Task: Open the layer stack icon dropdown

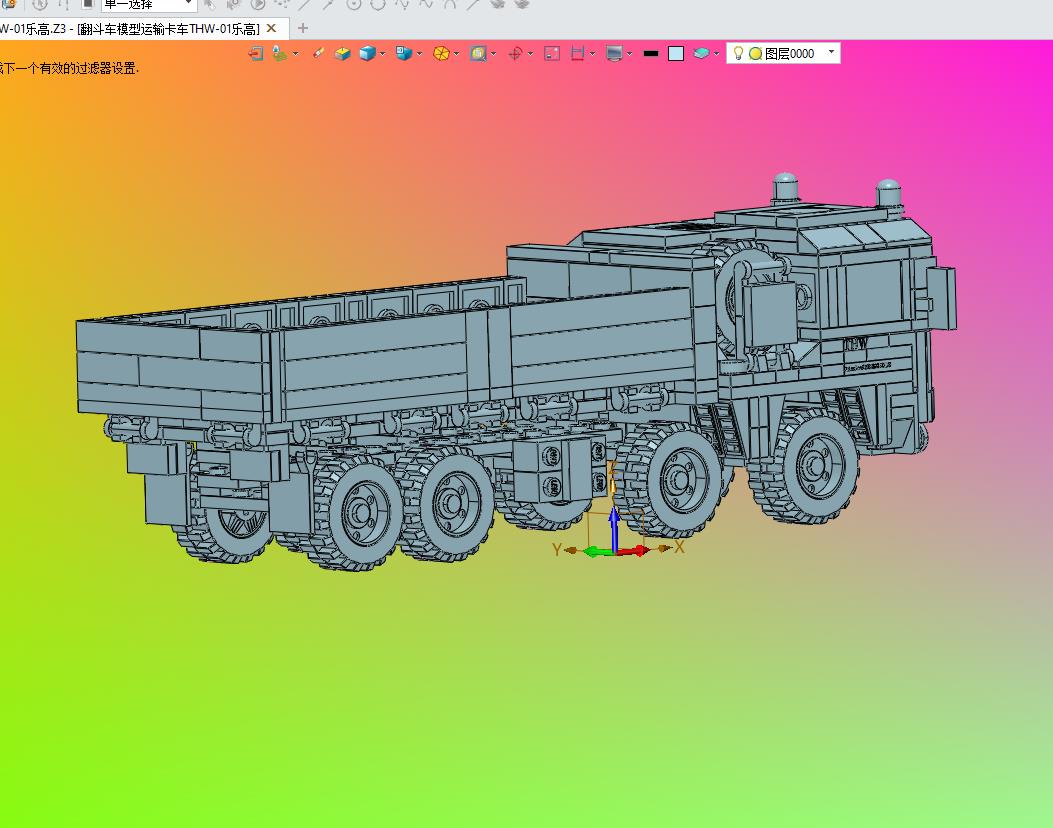Action: (x=717, y=54)
